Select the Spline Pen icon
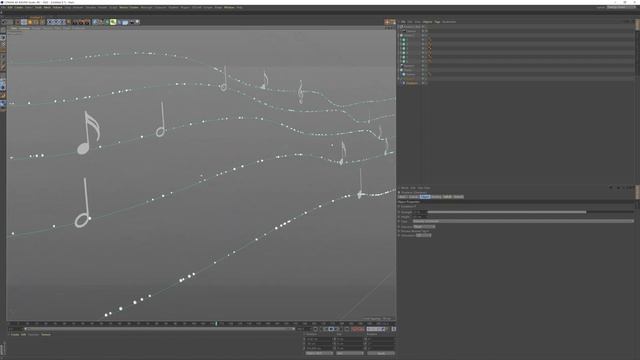The height and width of the screenshot is (360, 640). click(100, 22)
